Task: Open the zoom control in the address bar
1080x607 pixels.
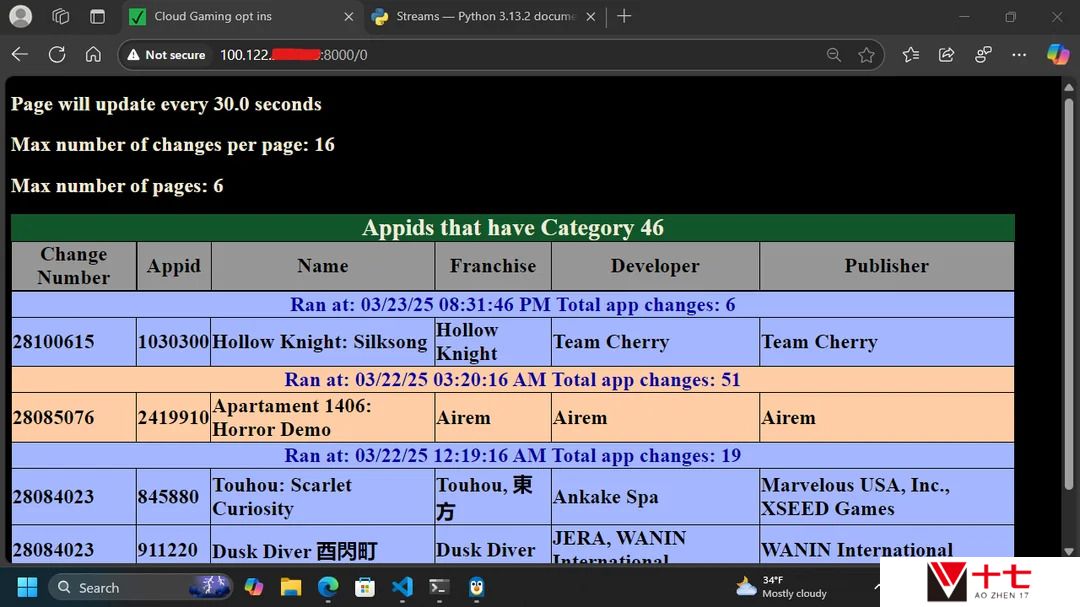Action: tap(833, 54)
